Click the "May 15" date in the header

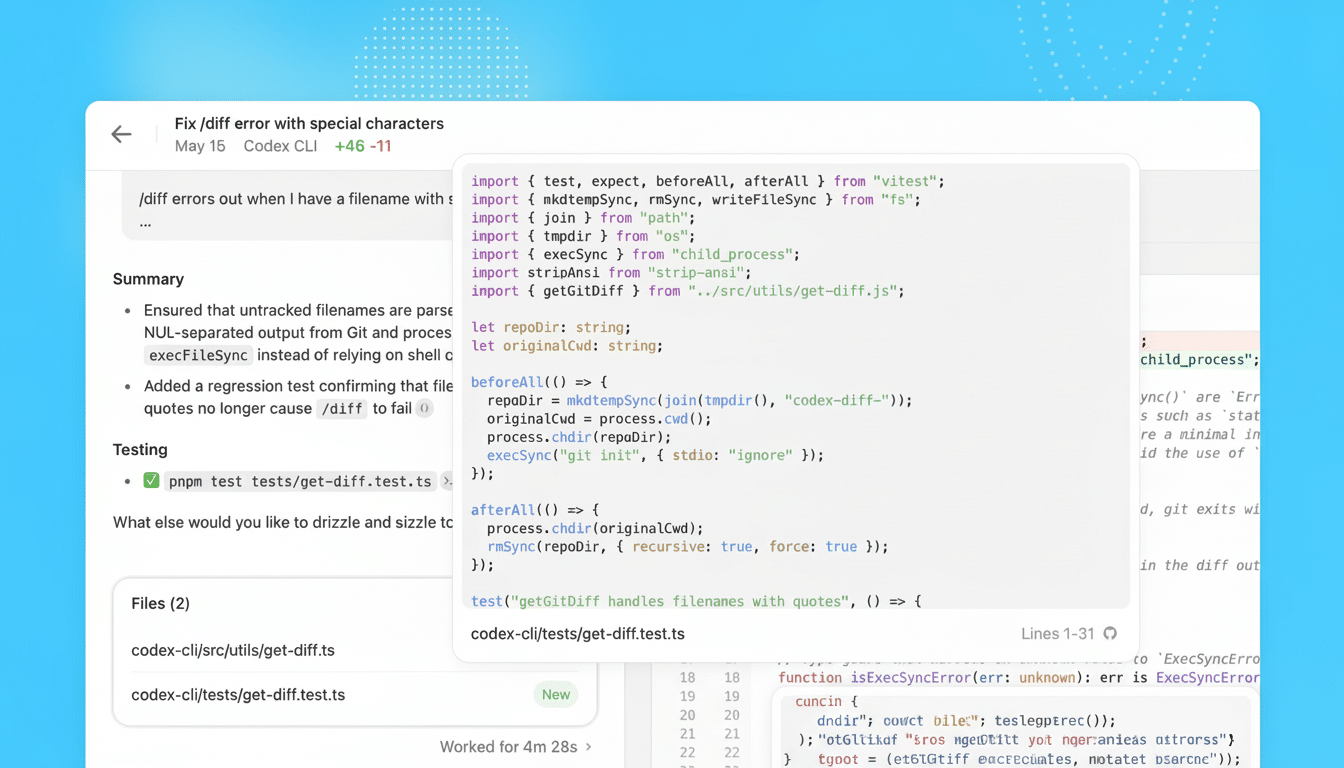[200, 146]
